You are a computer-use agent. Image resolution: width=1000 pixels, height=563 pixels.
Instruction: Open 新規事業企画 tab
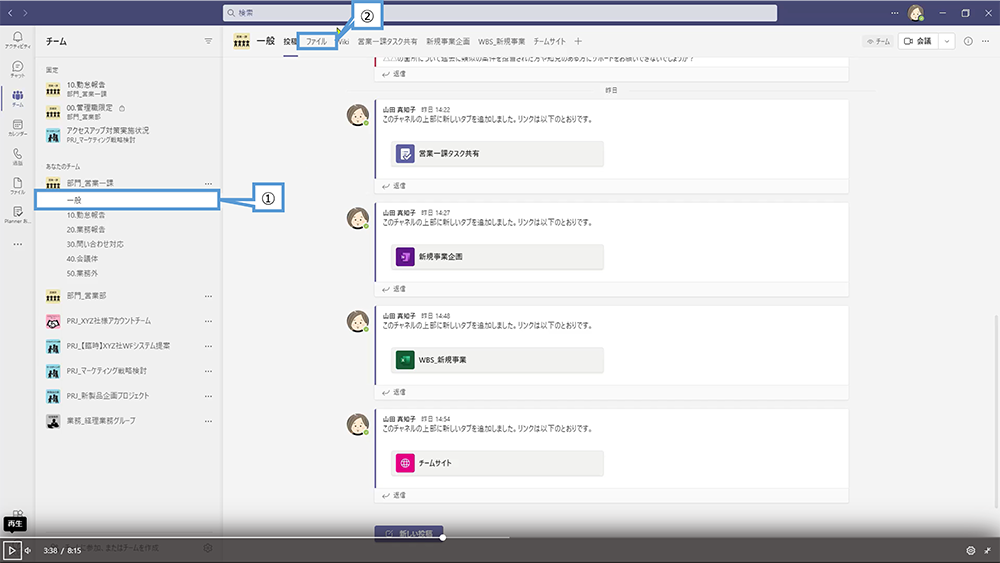(x=448, y=41)
